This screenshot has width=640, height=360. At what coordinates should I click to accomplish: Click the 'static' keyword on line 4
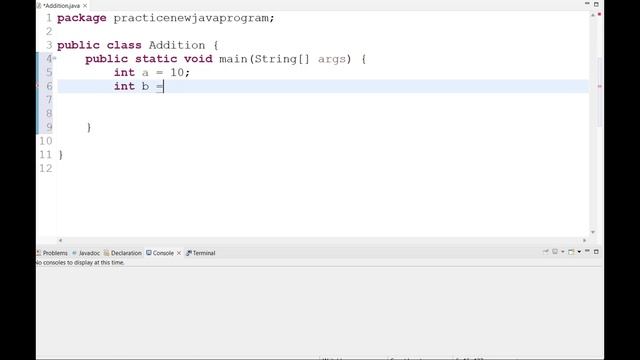(156, 59)
